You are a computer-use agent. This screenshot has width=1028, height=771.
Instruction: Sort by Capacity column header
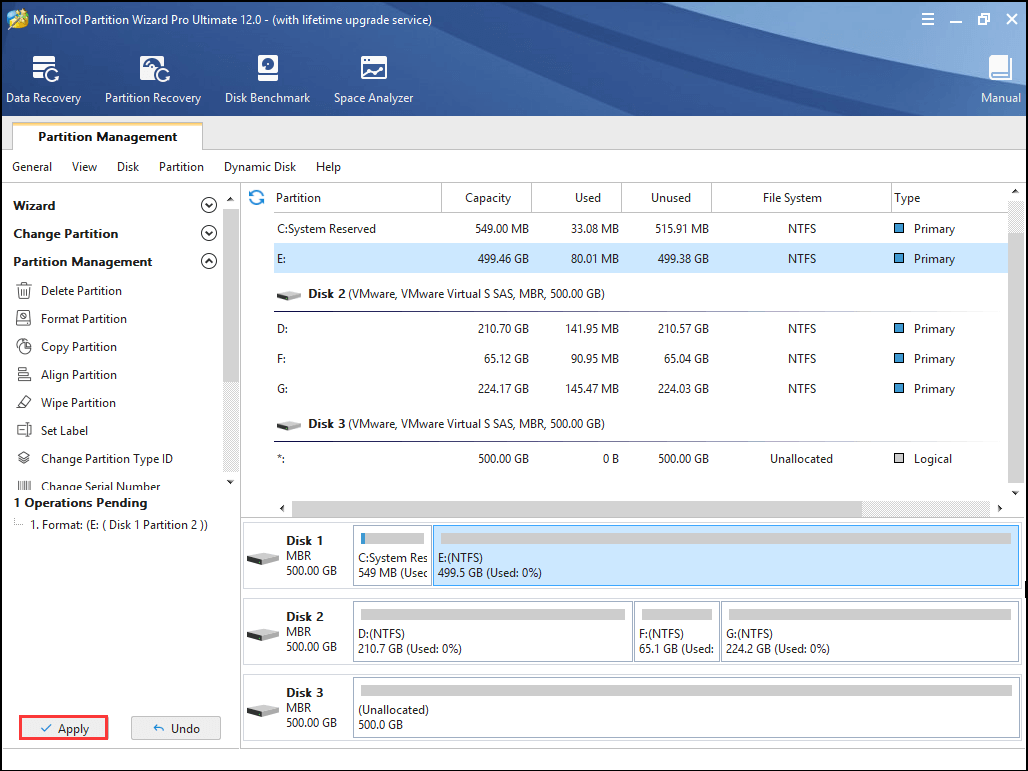[x=487, y=197]
